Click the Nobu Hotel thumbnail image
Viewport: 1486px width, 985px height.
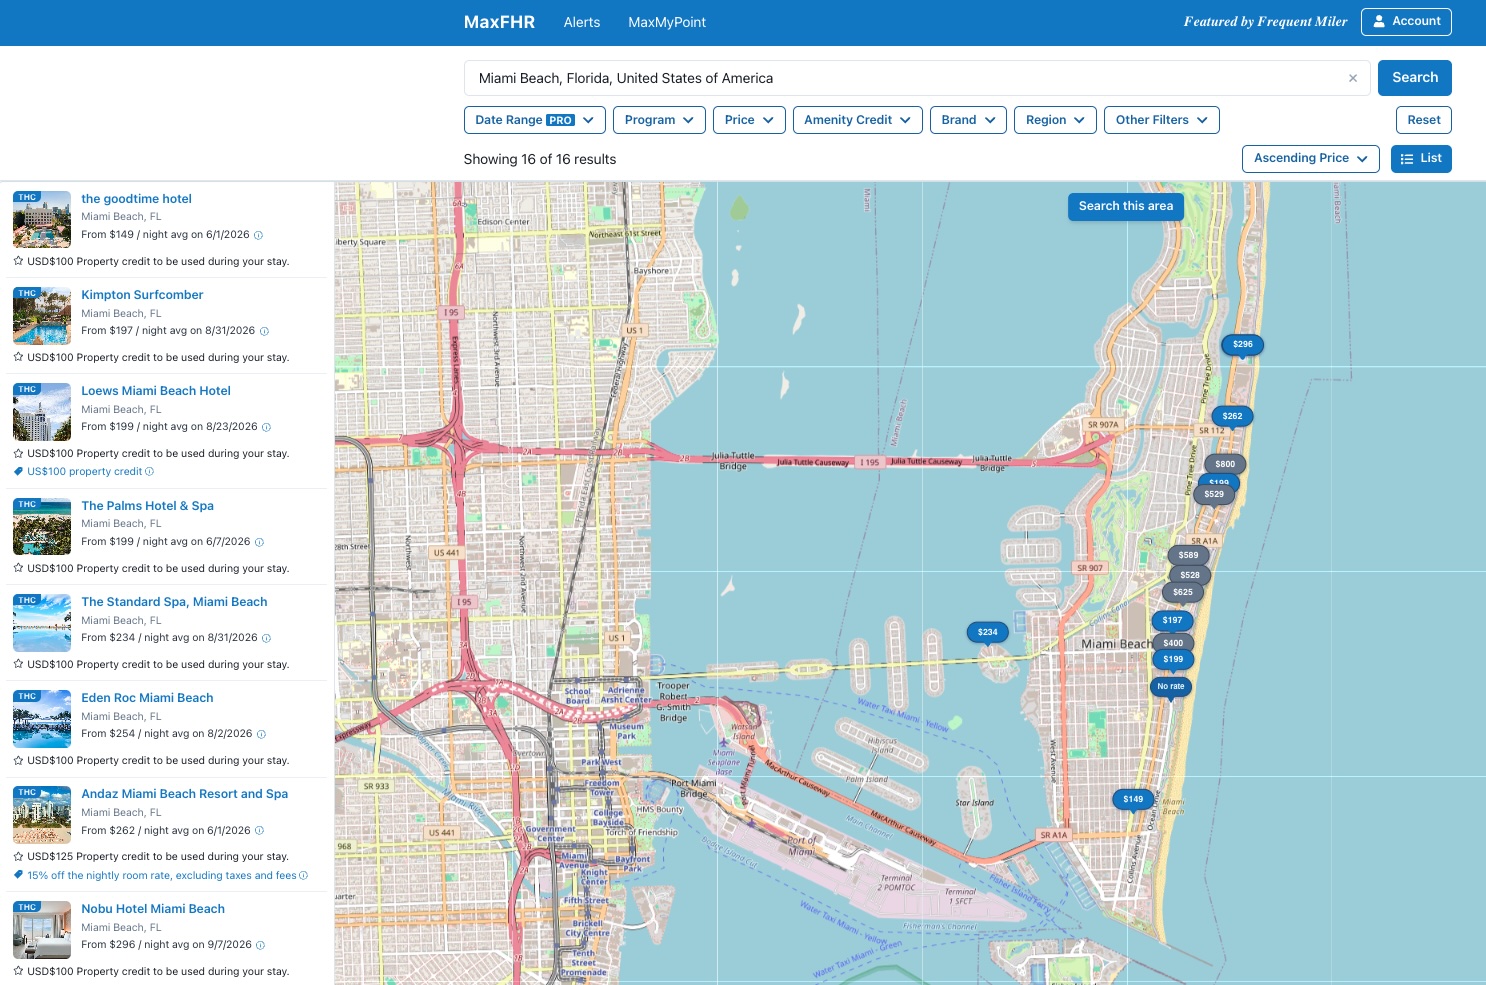point(42,929)
